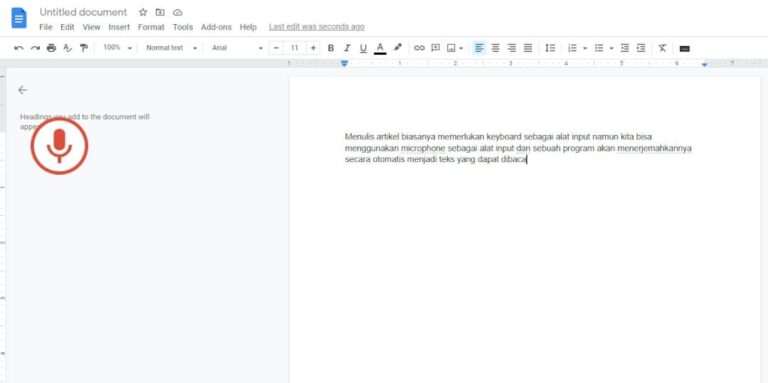Click the red voice typing microphone
768x383 pixels.
pyautogui.click(x=59, y=146)
